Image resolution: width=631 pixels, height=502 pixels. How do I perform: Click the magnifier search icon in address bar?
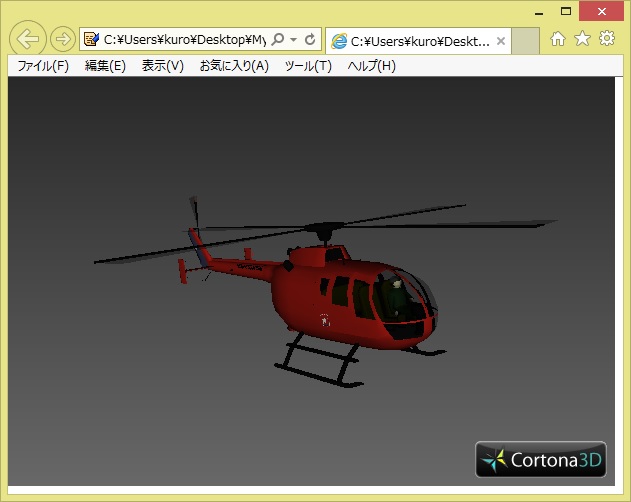click(x=278, y=40)
